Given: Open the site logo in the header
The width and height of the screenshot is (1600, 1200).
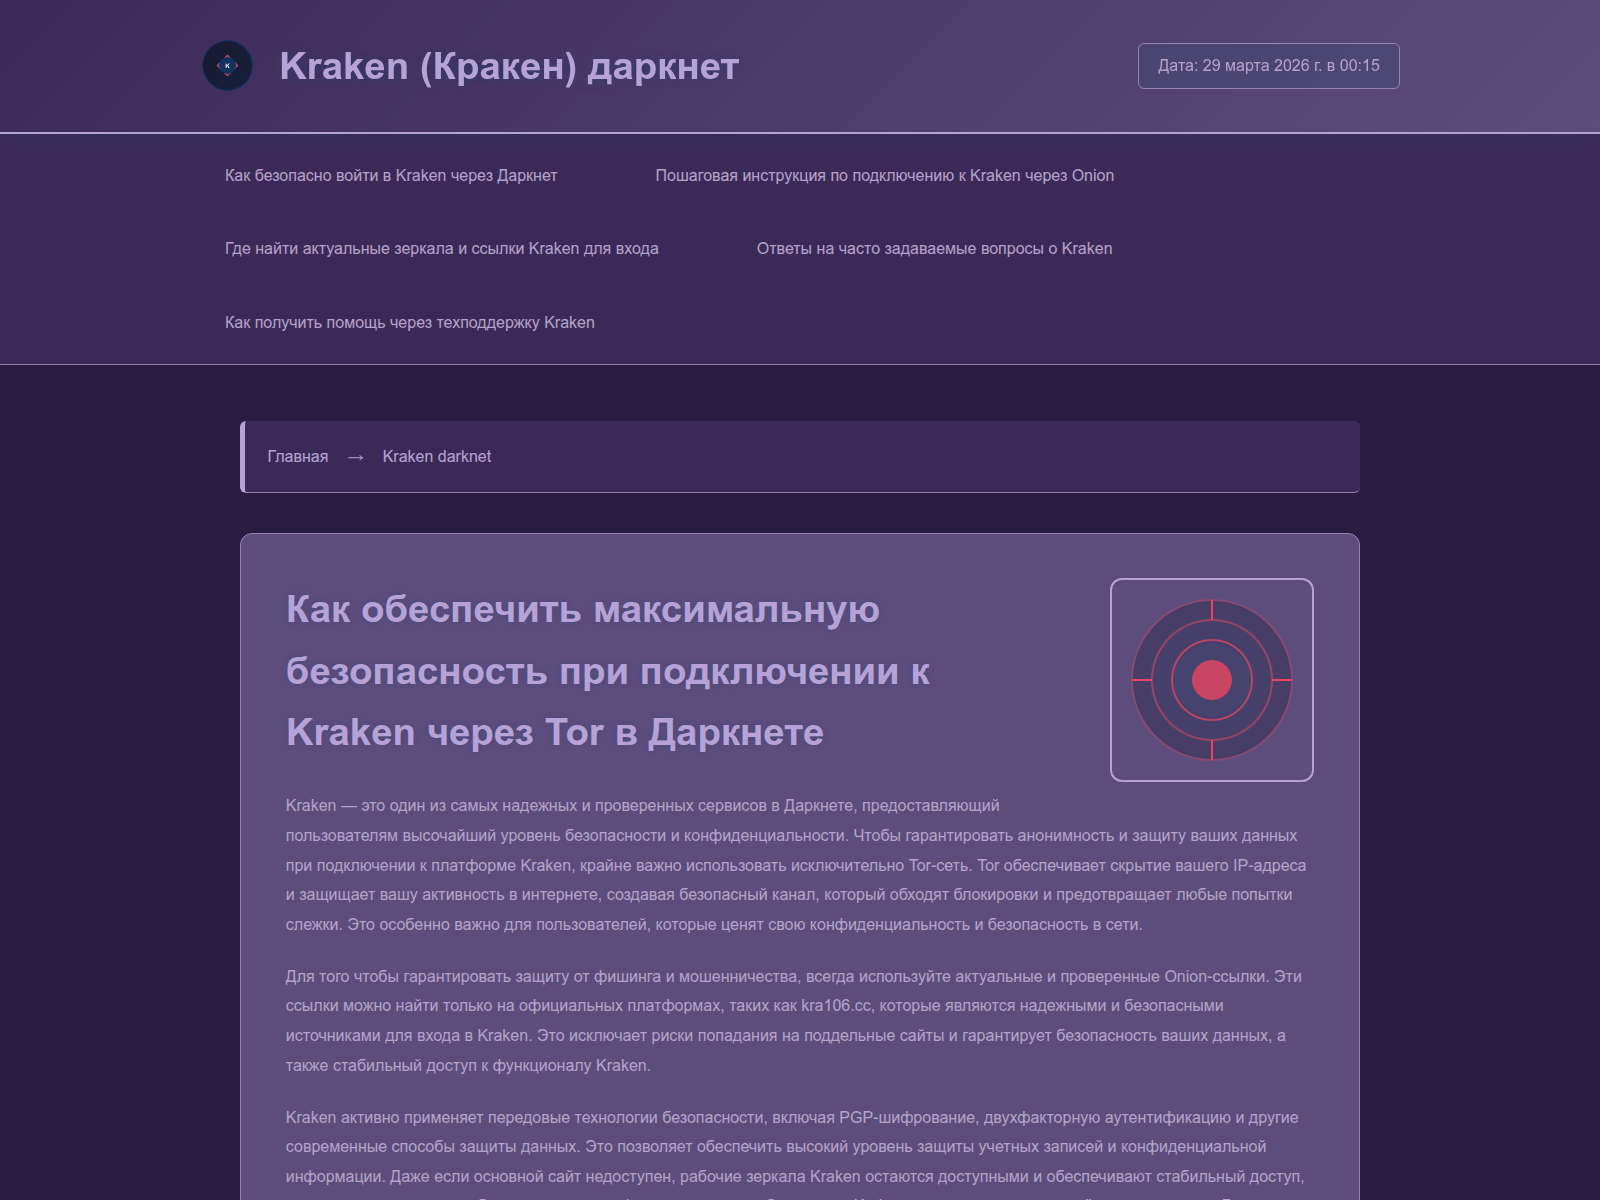Looking at the screenshot, I should tap(227, 66).
